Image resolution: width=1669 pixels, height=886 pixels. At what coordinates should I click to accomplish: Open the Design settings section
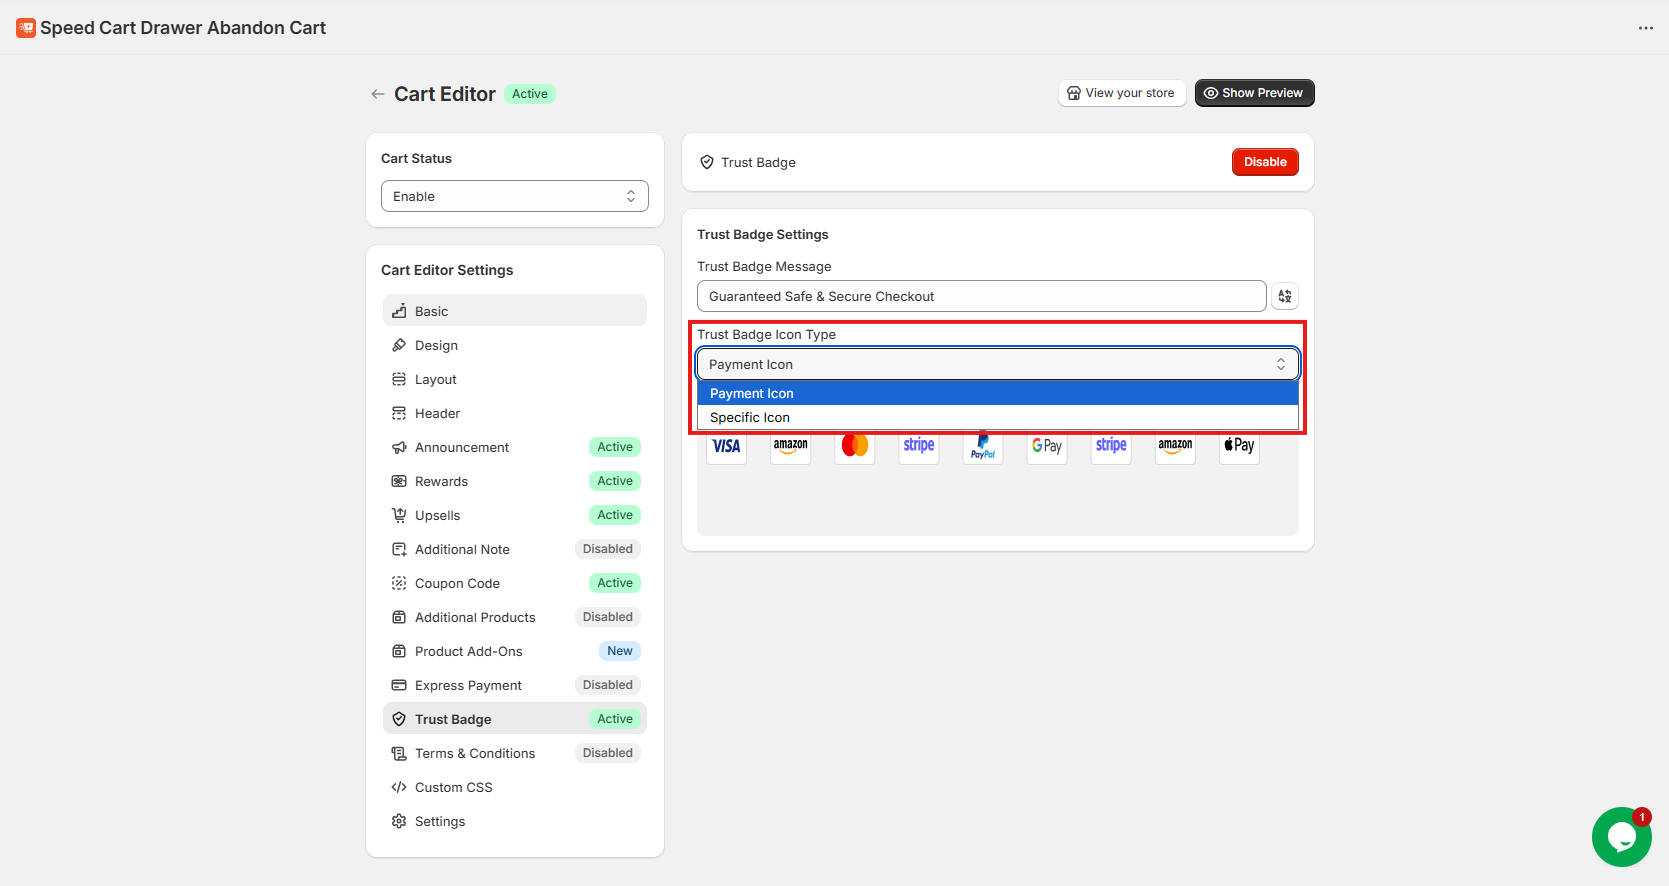(437, 346)
